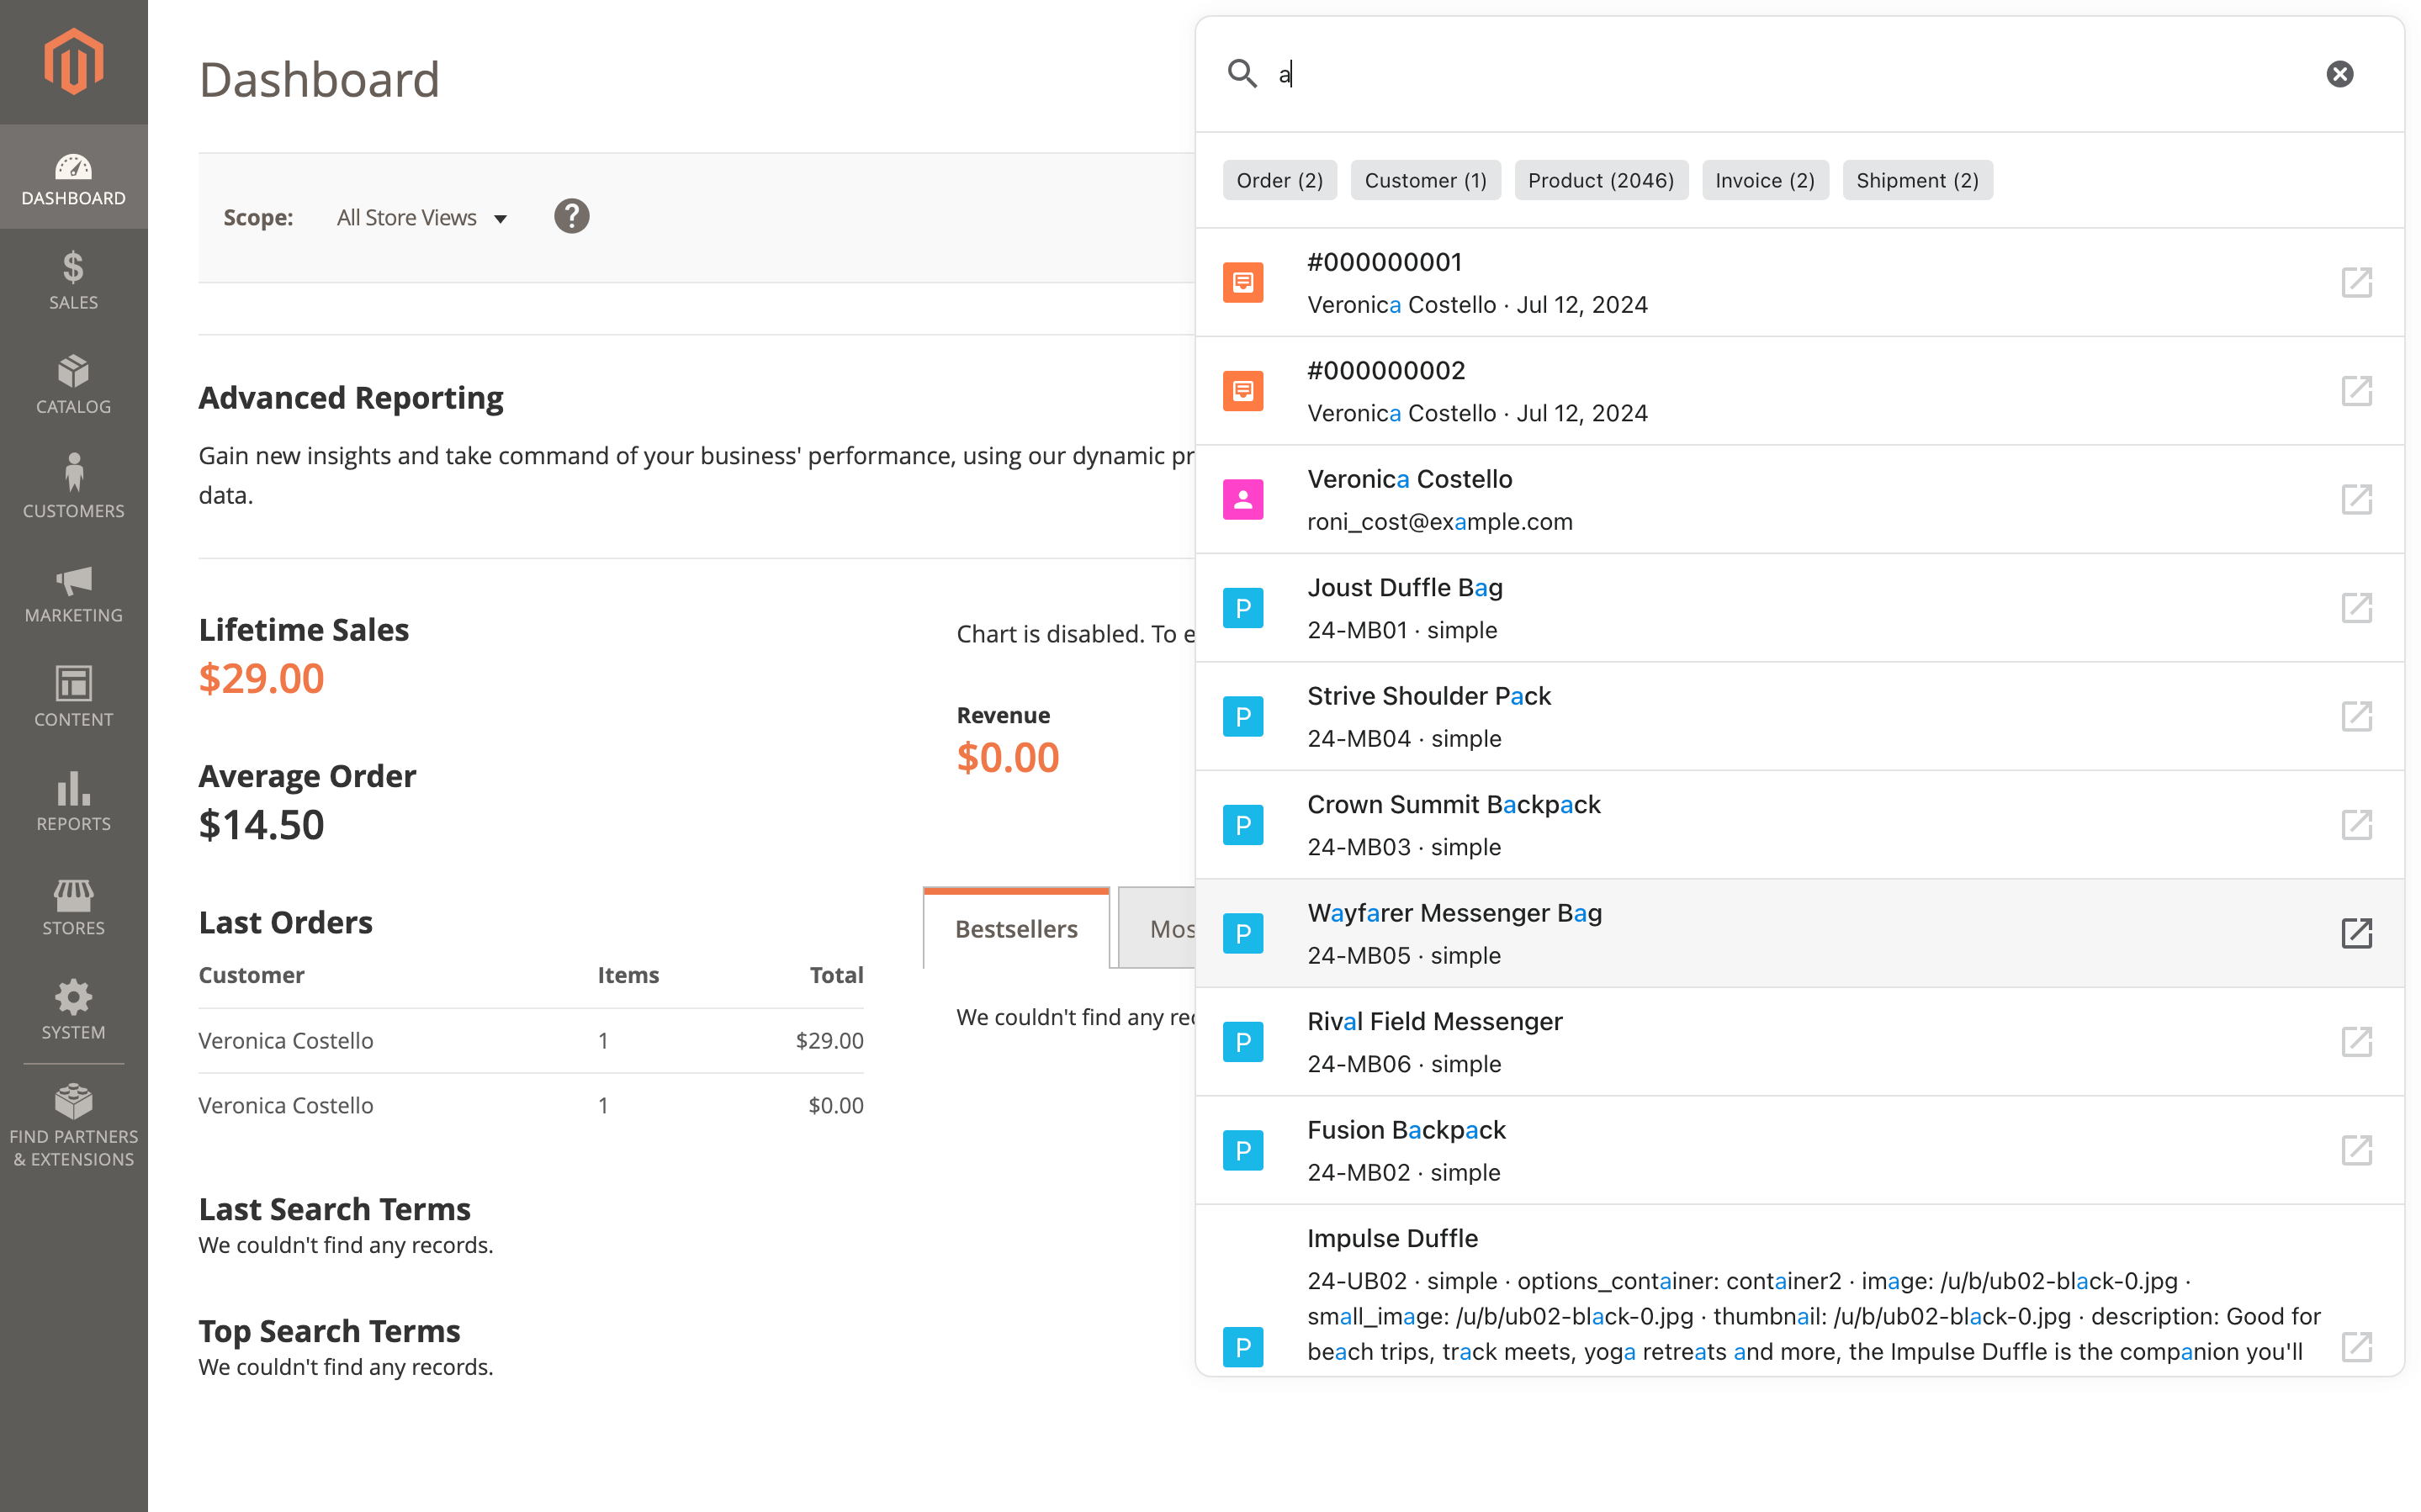Image resolution: width=2421 pixels, height=1512 pixels.
Task: Open the Customers sidebar menu
Action: (73, 488)
